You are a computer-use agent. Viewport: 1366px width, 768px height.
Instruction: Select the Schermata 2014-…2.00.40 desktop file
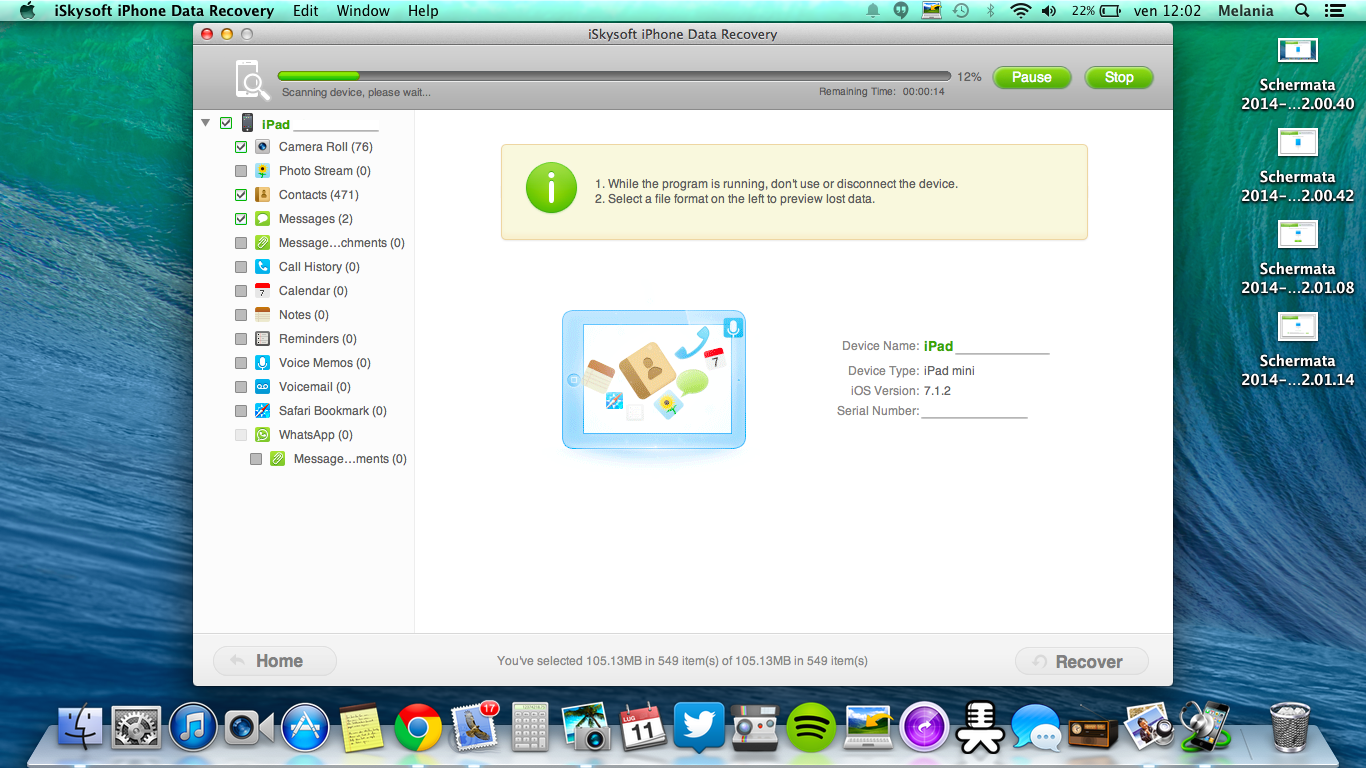pyautogui.click(x=1298, y=75)
